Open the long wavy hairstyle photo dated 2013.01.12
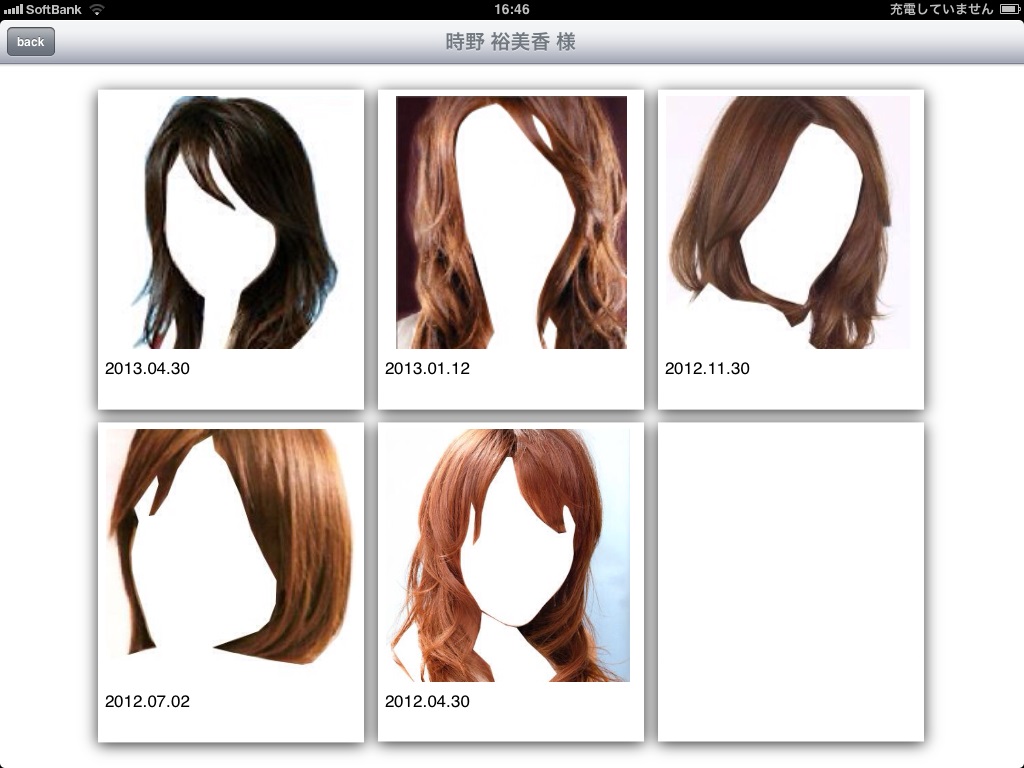Viewport: 1024px width, 768px height. pyautogui.click(x=511, y=222)
